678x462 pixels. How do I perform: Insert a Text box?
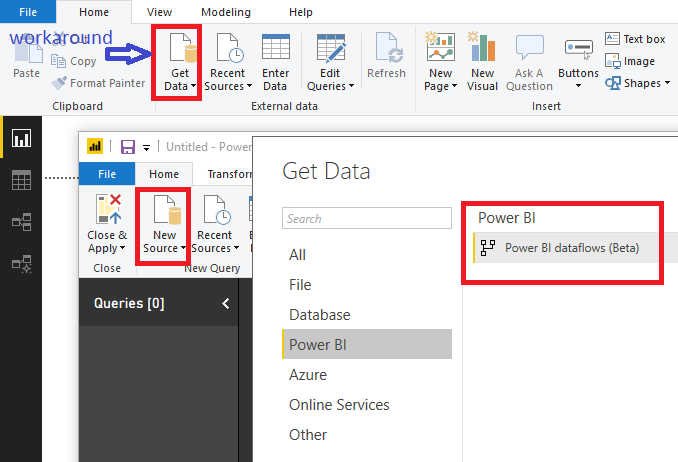pos(635,39)
